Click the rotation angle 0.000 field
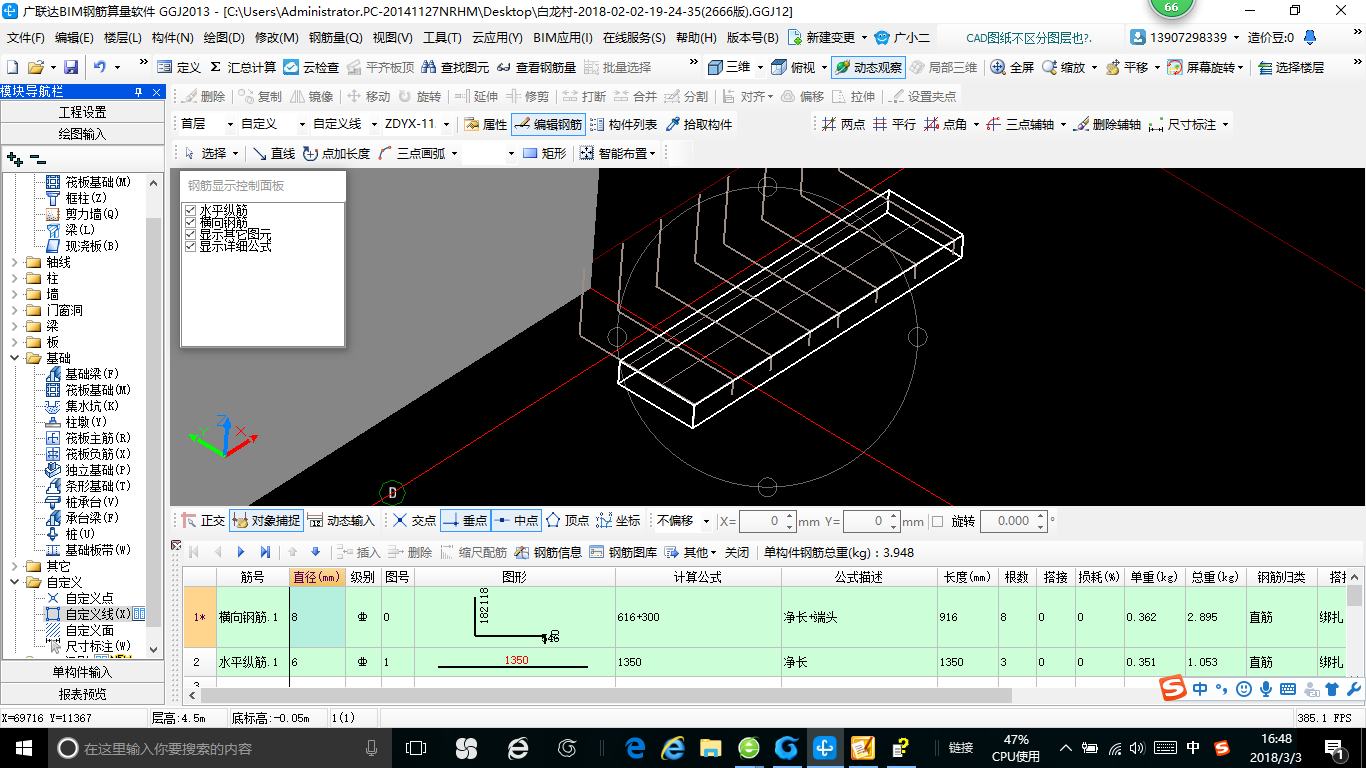This screenshot has height=768, width=1366. pyautogui.click(x=1012, y=521)
